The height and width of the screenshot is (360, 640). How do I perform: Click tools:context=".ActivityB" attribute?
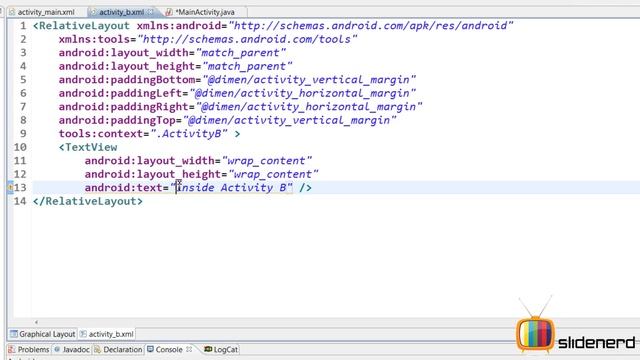coord(143,134)
